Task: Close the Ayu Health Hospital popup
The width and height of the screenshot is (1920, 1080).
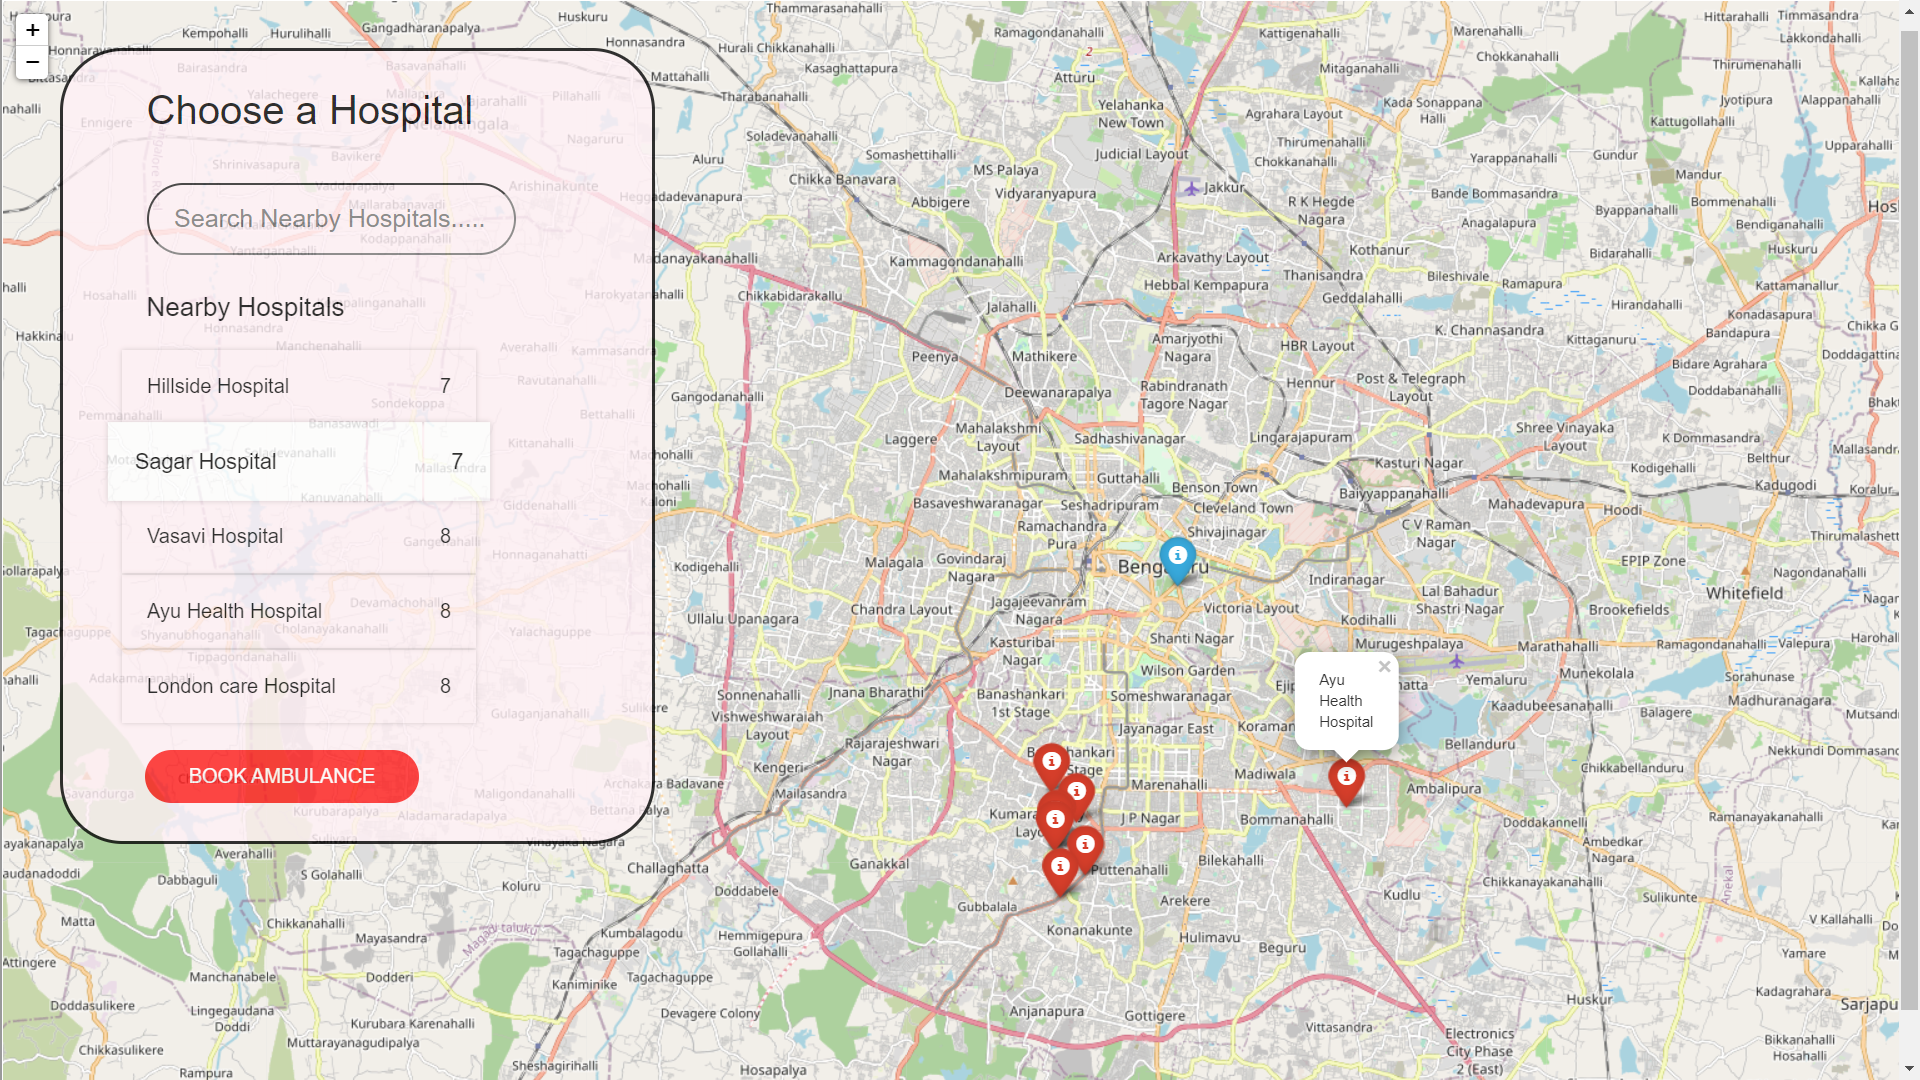Action: (1384, 667)
